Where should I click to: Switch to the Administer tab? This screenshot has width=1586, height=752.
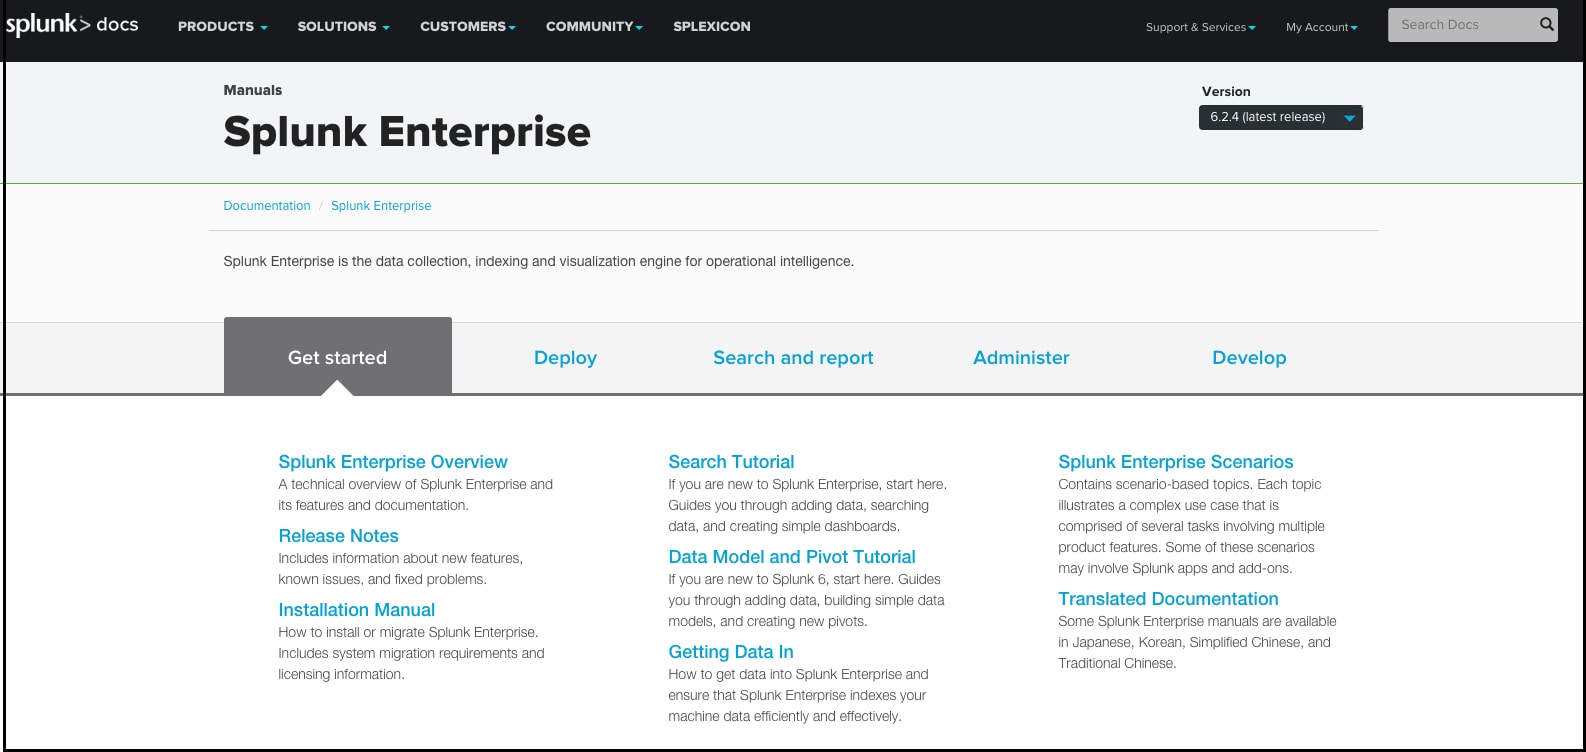pyautogui.click(x=1021, y=358)
